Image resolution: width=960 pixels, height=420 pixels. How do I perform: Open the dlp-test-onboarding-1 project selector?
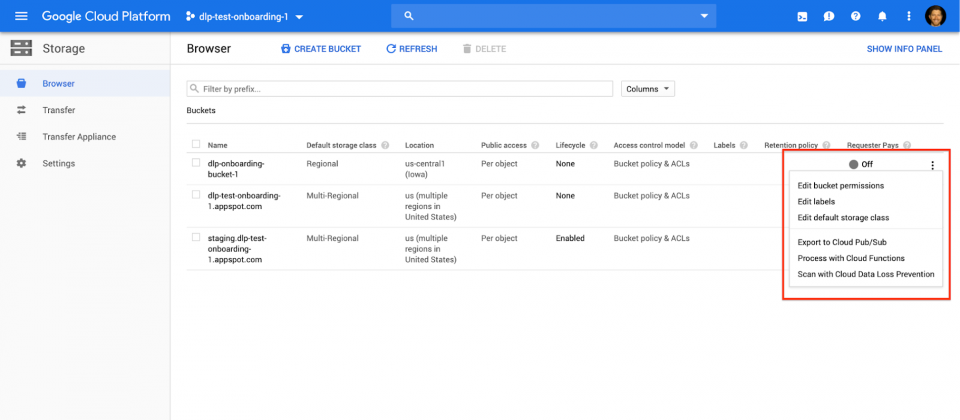coord(244,17)
